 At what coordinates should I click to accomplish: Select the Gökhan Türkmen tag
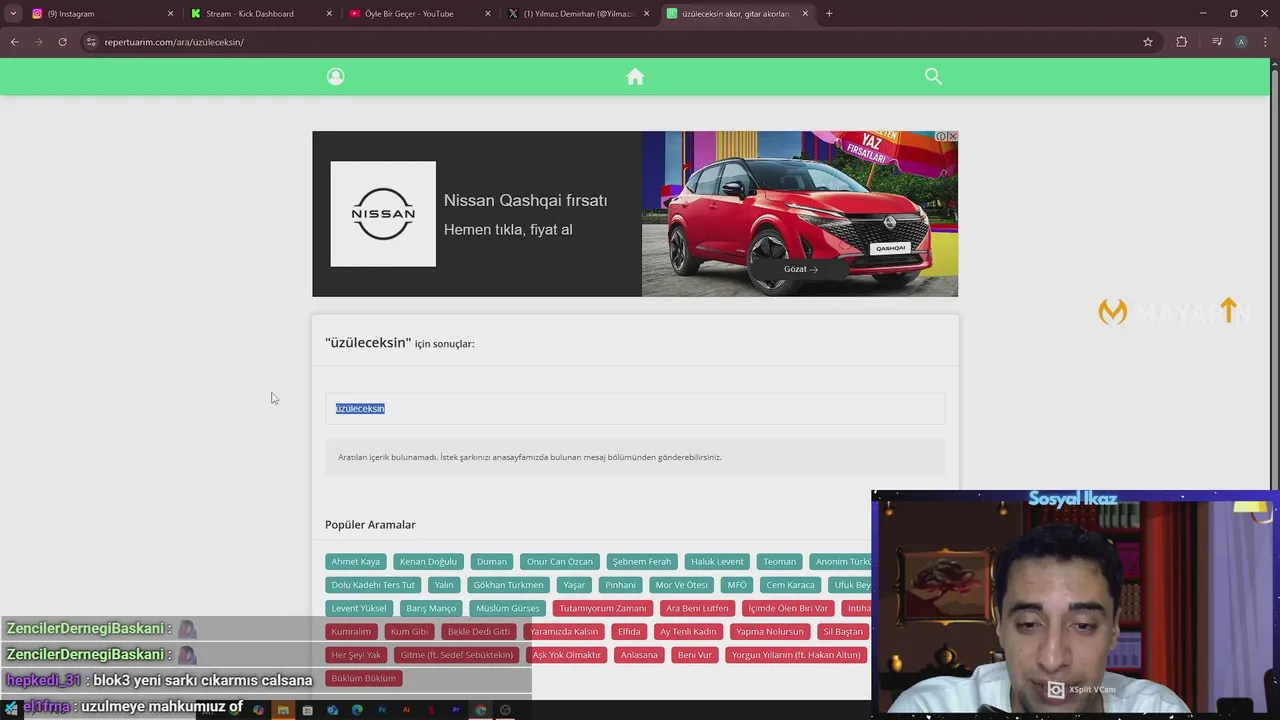[x=508, y=585]
